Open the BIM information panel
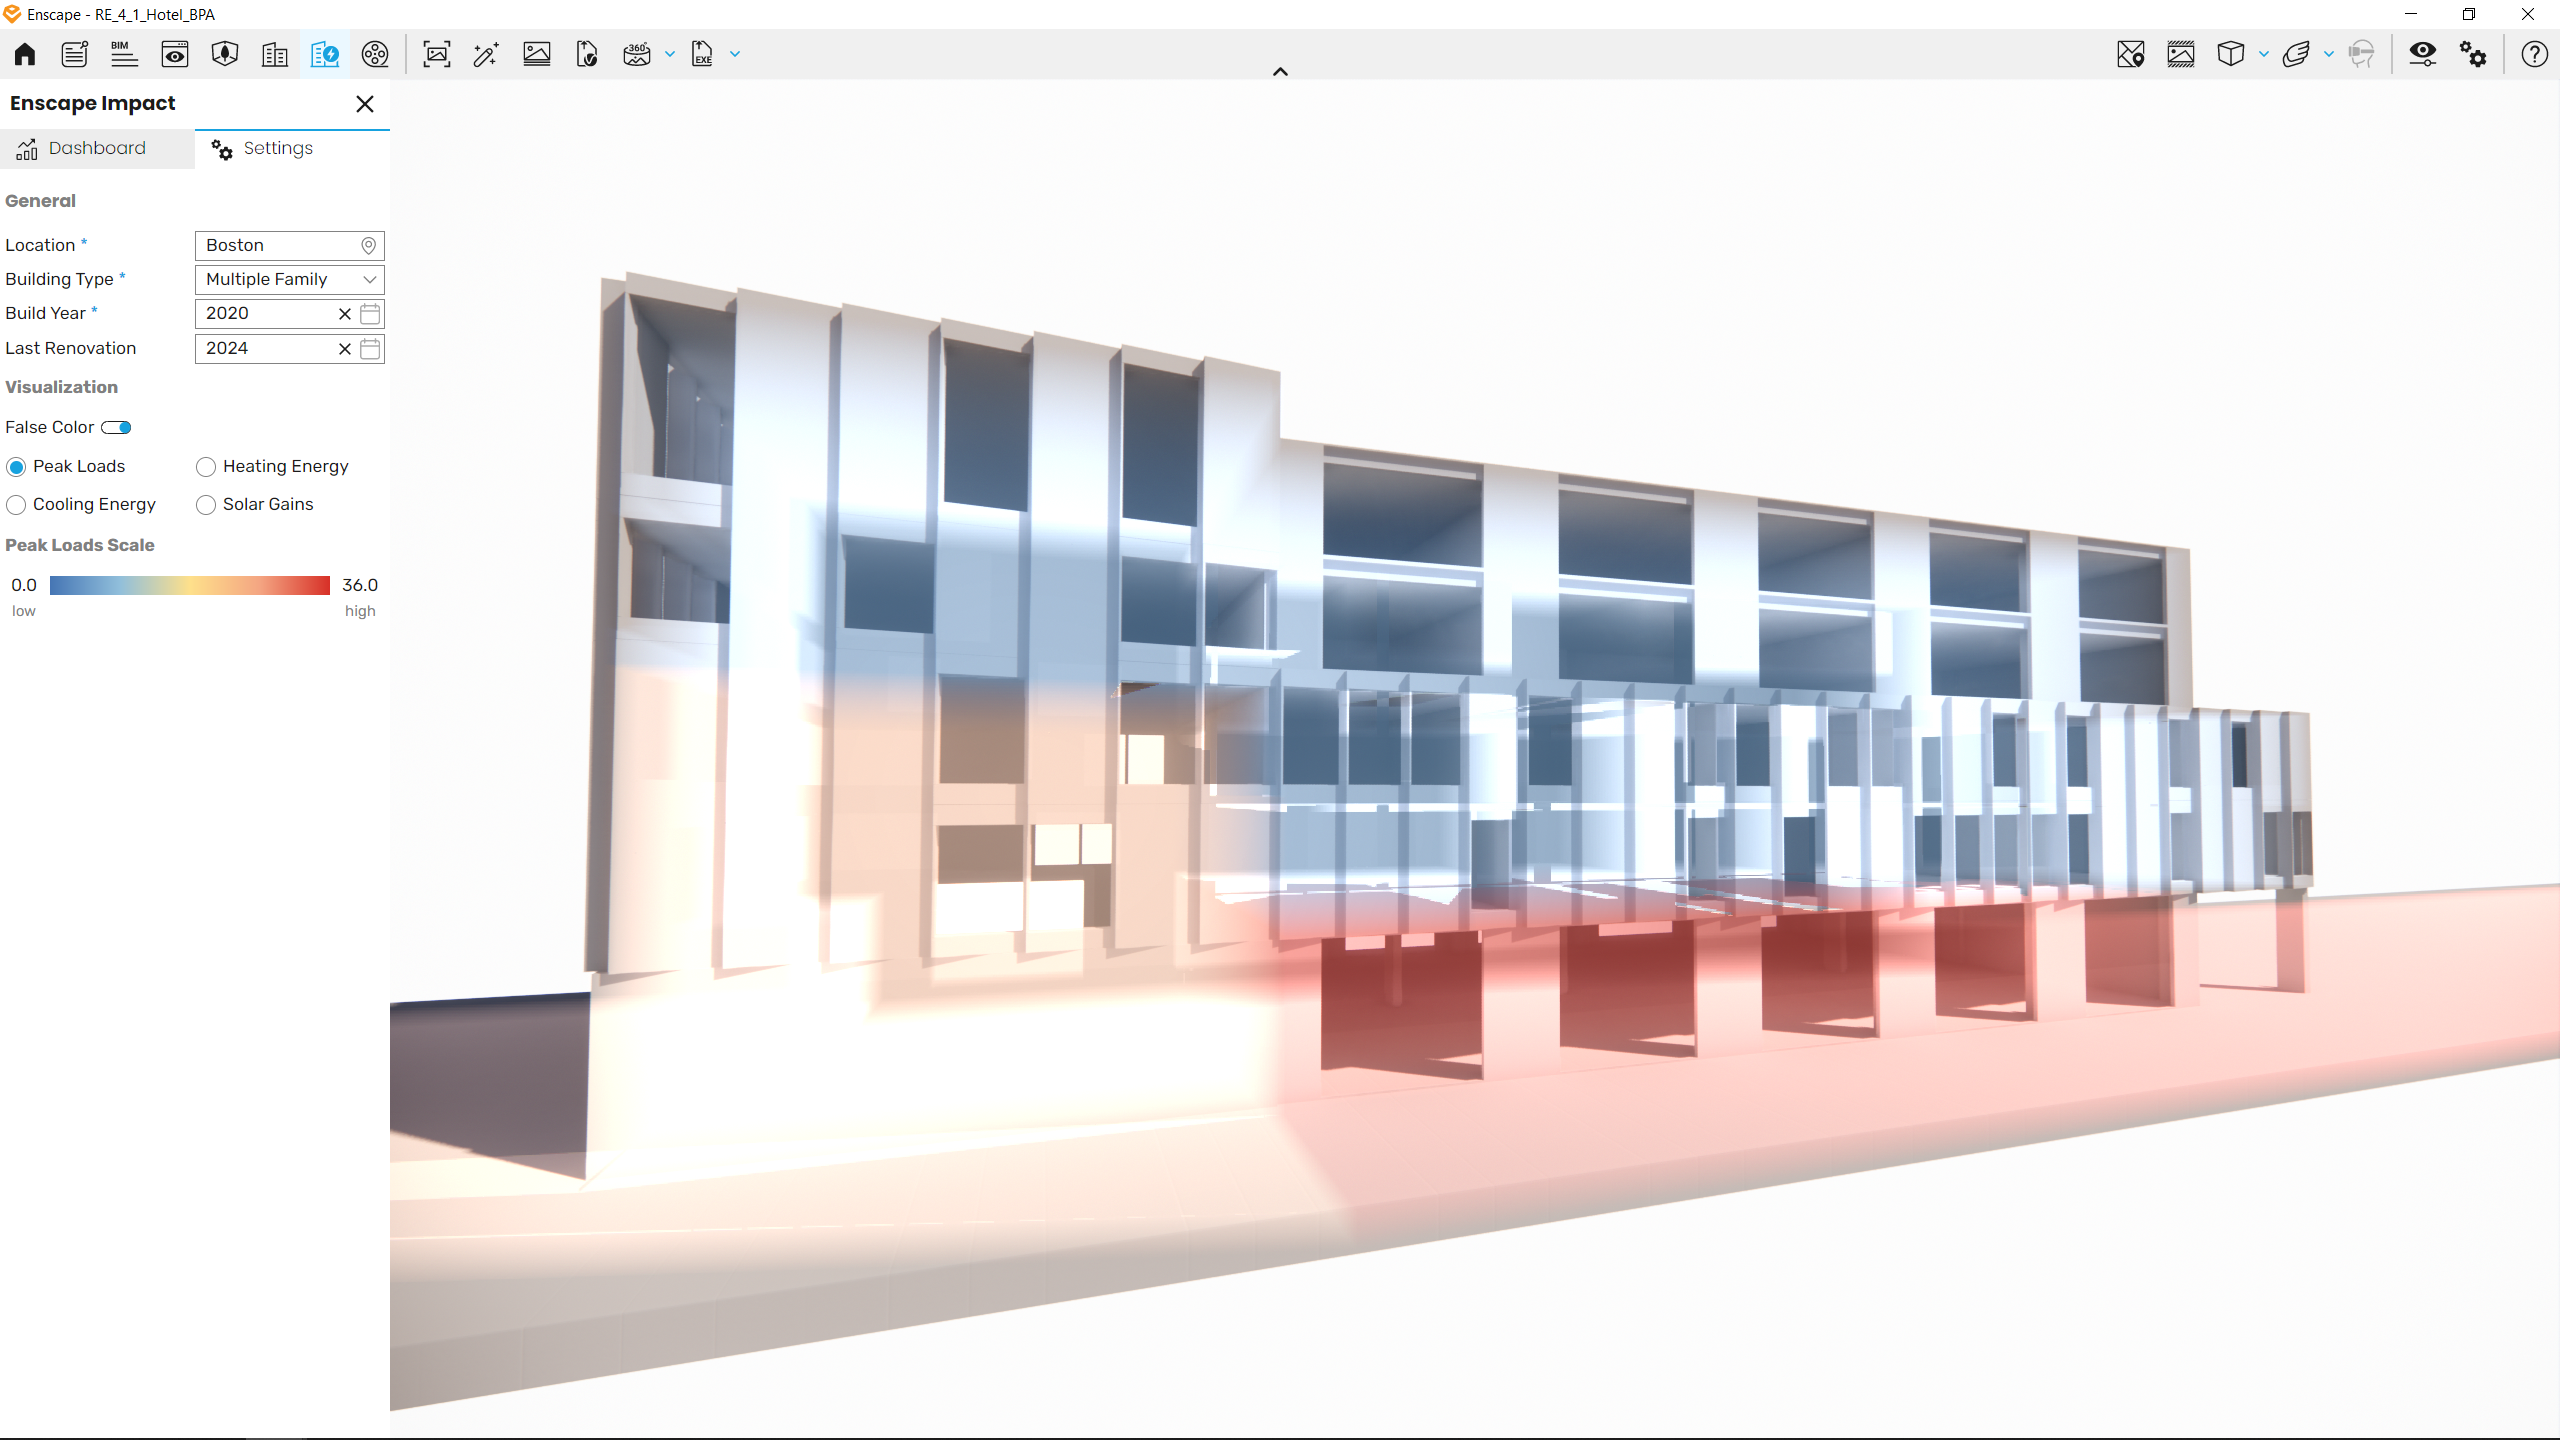Viewport: 2560px width, 1440px height. pos(124,54)
